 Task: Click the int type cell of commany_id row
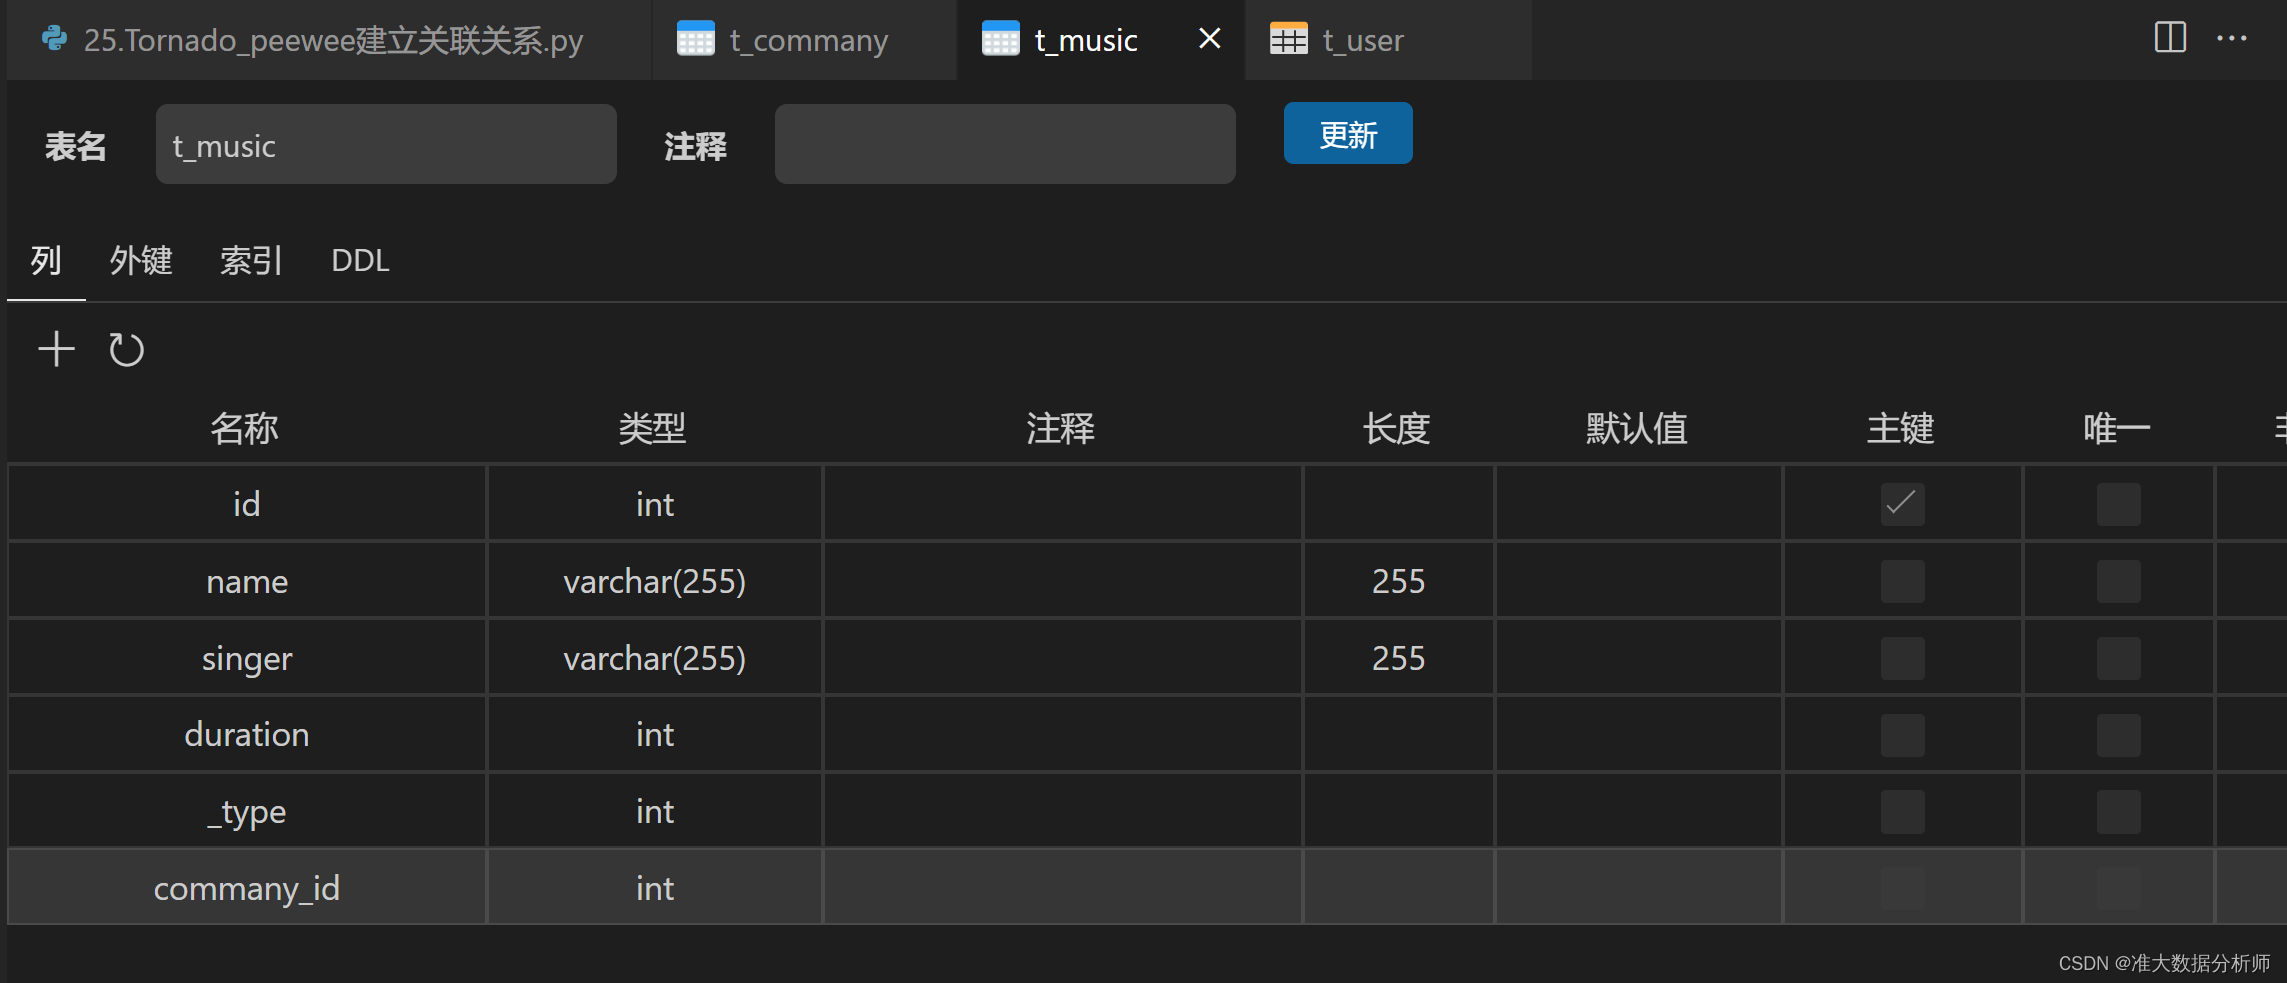[x=655, y=888]
